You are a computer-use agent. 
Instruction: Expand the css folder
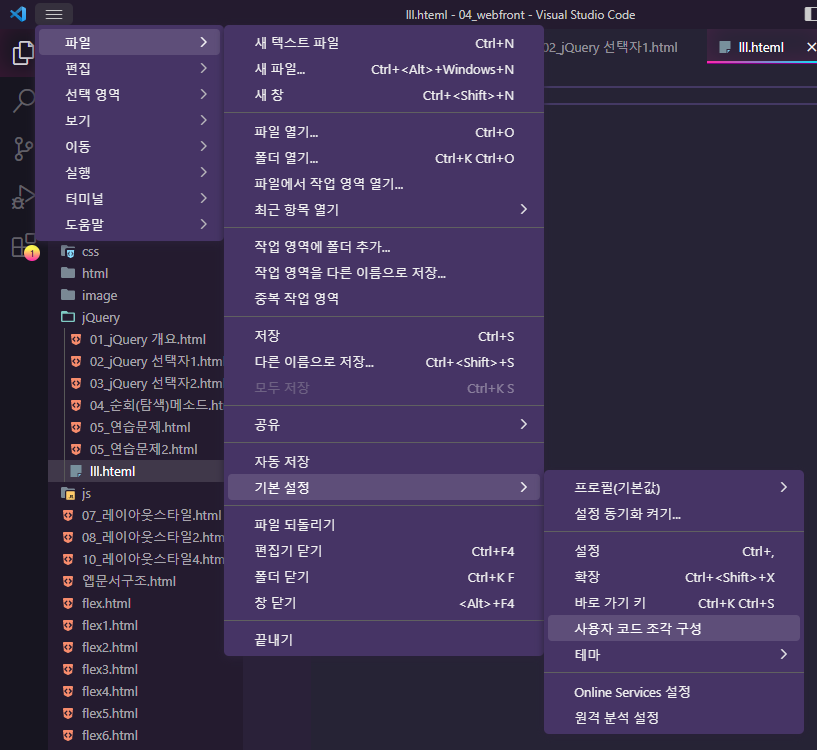(x=135, y=252)
